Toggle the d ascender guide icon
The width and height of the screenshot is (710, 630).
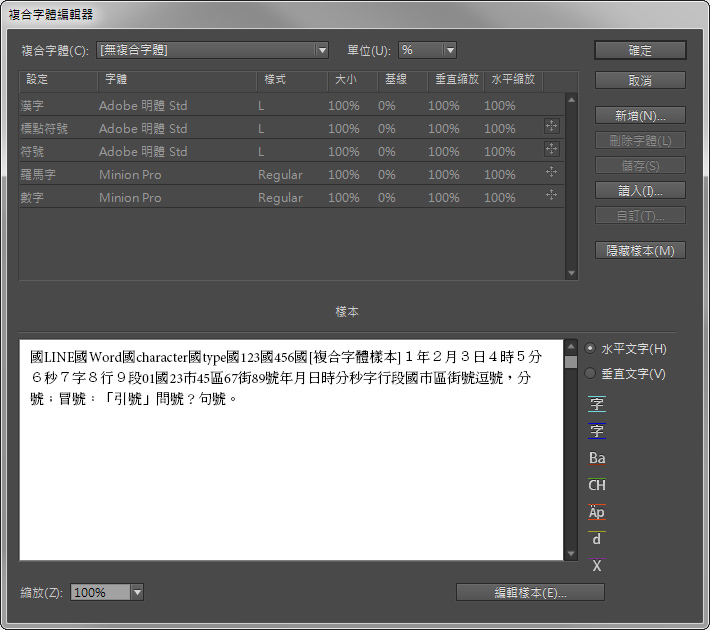coord(597,539)
